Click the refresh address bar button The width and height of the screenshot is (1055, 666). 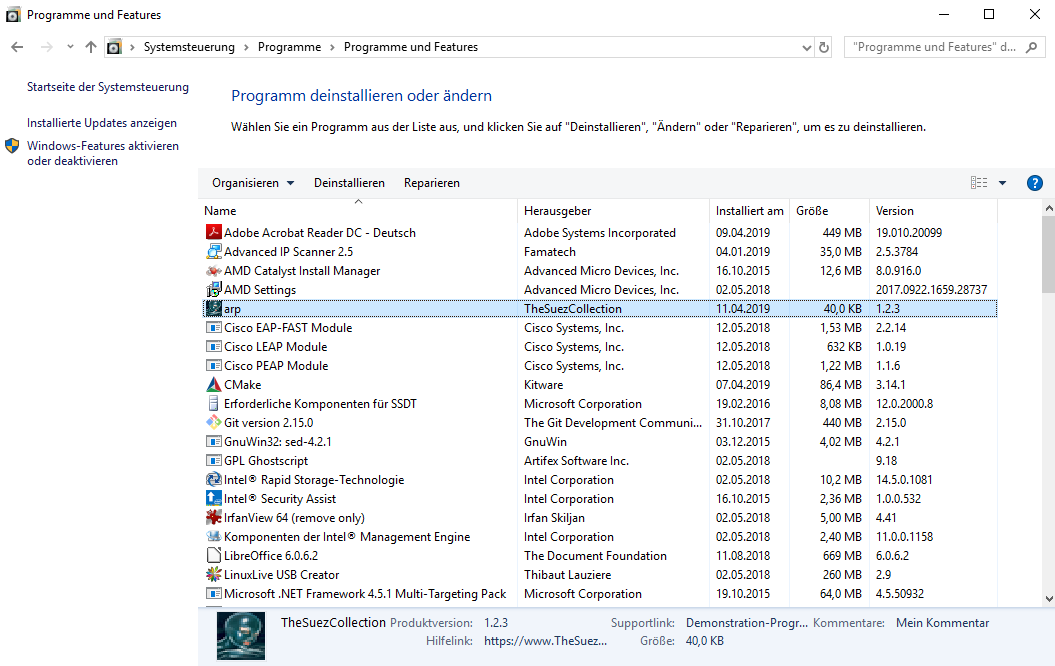coord(824,47)
